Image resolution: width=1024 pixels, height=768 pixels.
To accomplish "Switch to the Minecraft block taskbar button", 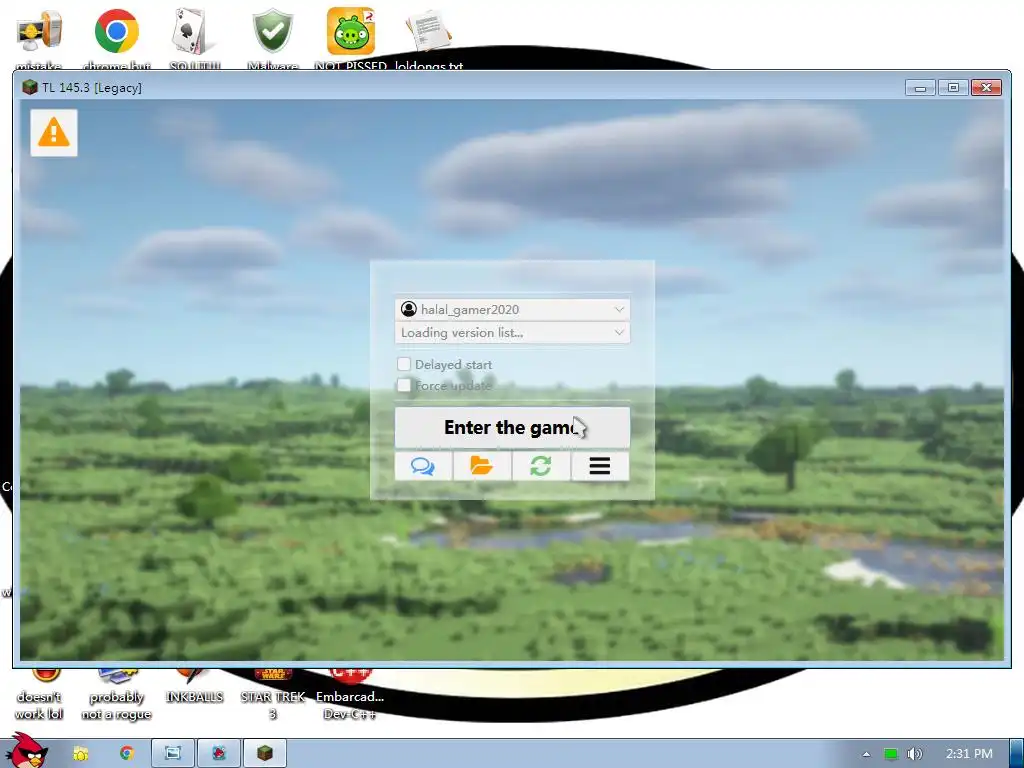I will tap(264, 754).
